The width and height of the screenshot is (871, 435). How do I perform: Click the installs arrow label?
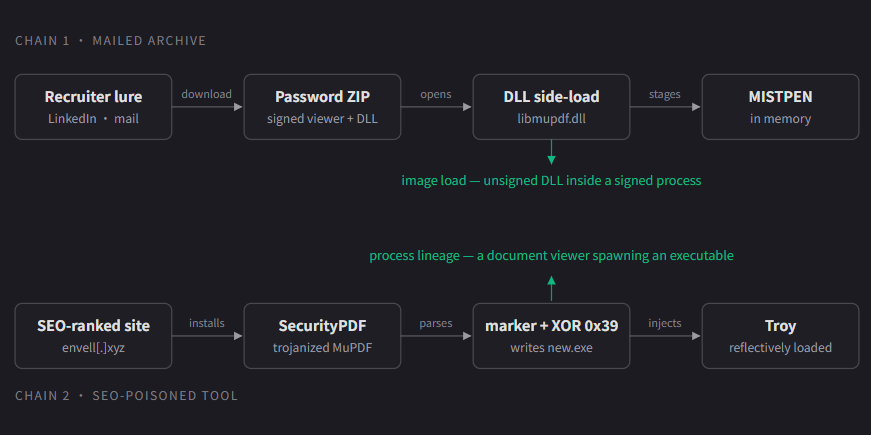[x=207, y=323]
